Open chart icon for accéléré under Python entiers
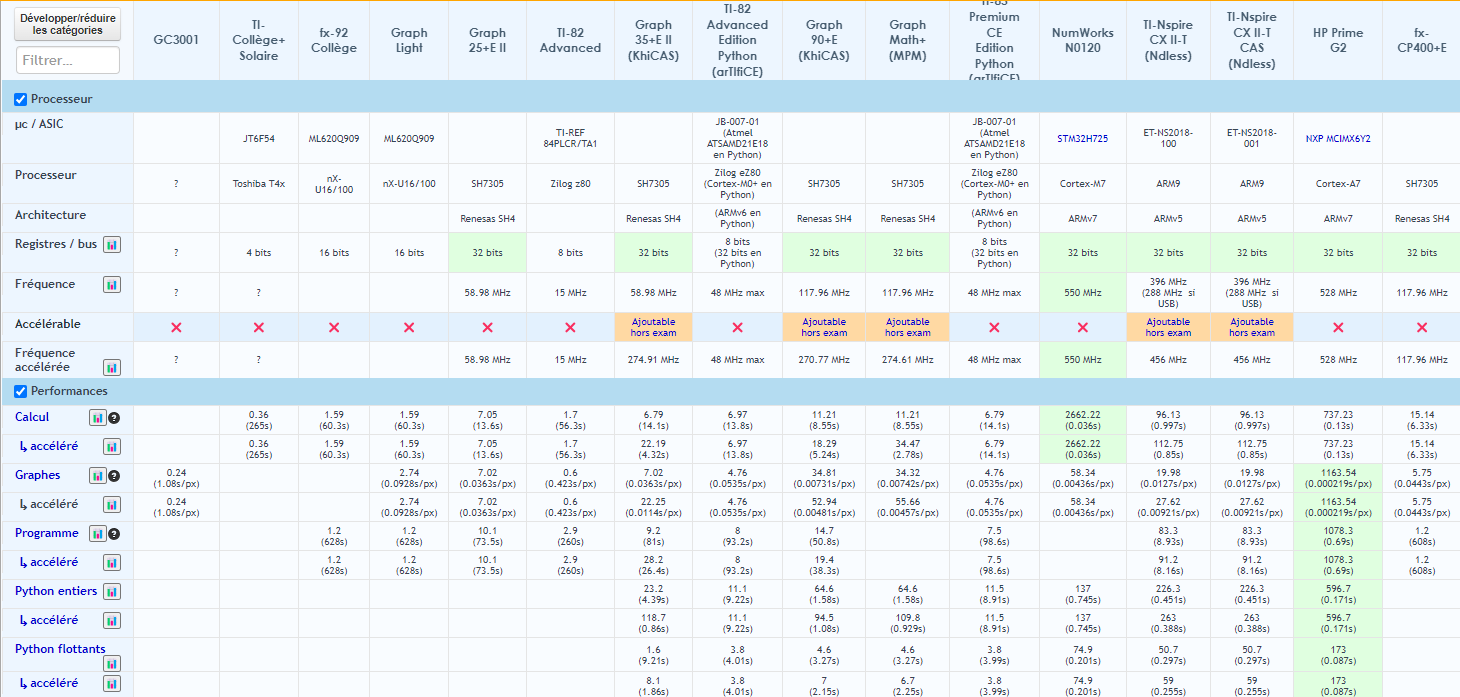Image resolution: width=1460 pixels, height=697 pixels. pos(112,621)
